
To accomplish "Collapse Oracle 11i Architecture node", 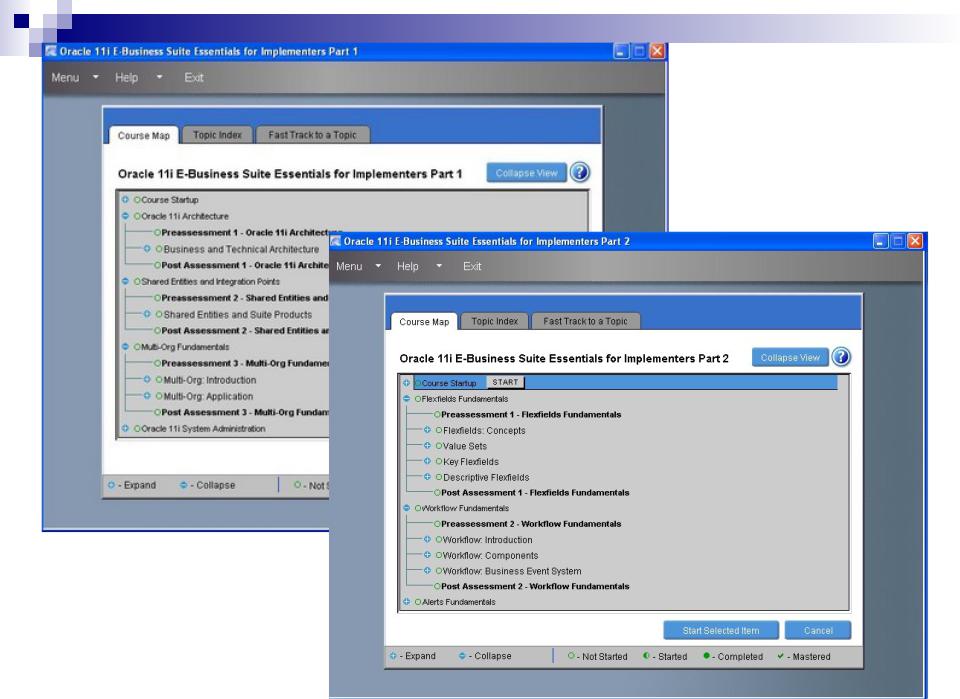I will [126, 216].
